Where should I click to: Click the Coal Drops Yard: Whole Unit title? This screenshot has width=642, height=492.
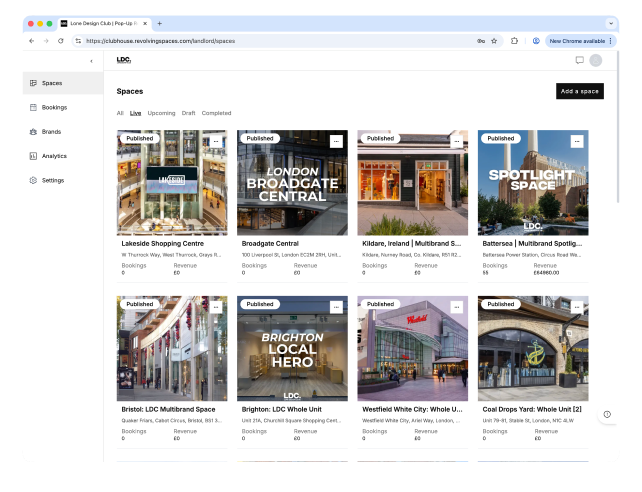532,409
